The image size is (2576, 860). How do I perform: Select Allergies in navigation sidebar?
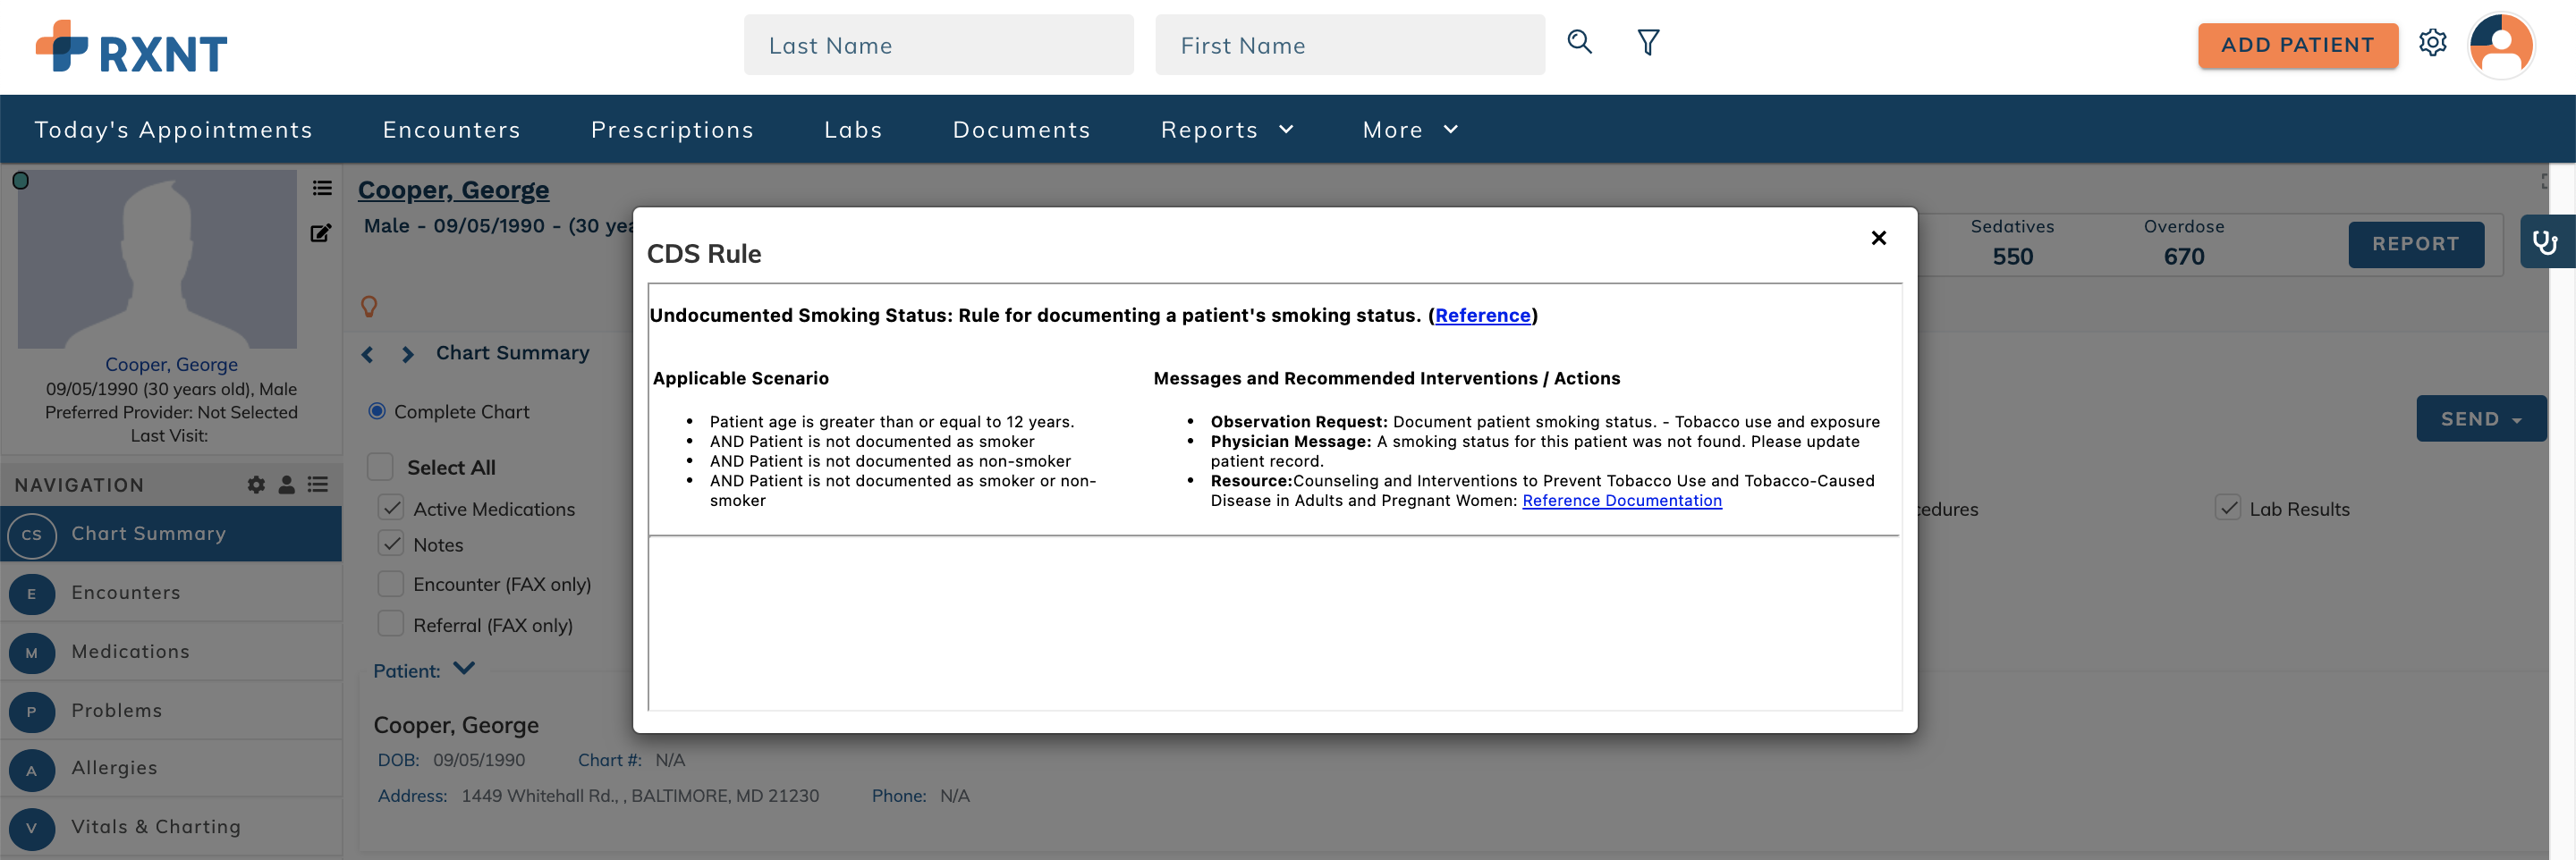(171, 769)
